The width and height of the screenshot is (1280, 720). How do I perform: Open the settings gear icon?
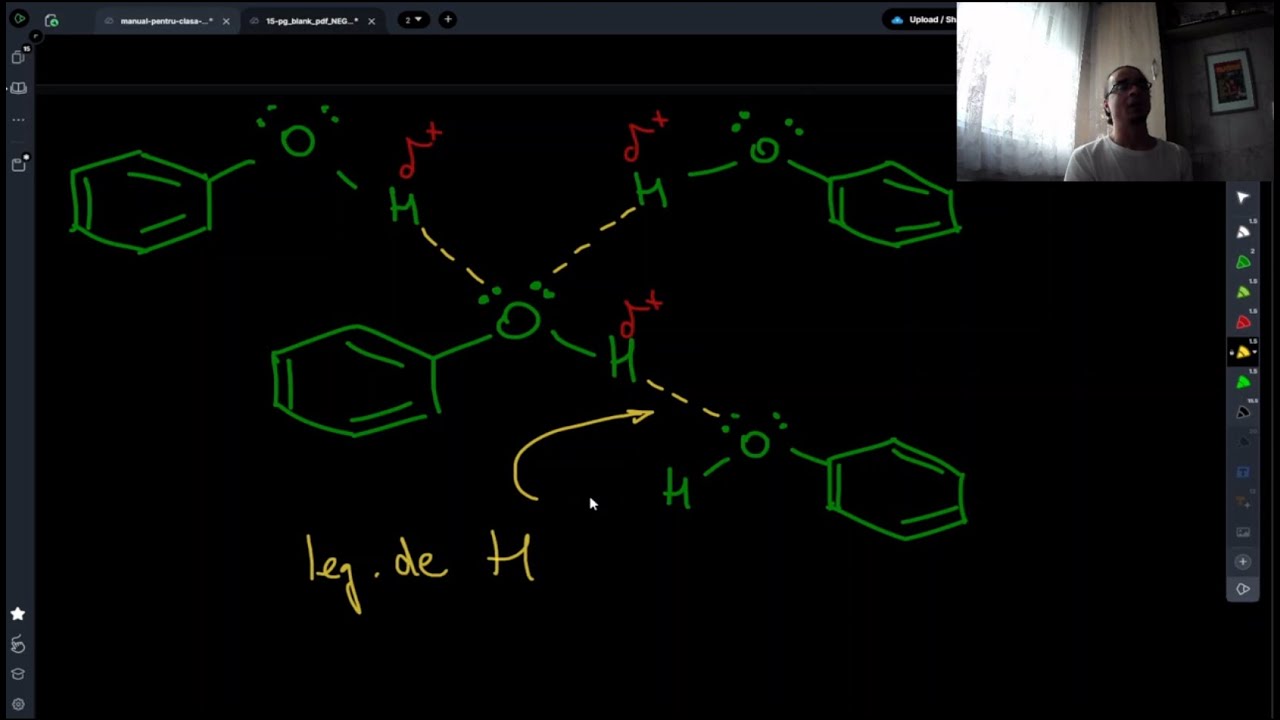(x=18, y=704)
